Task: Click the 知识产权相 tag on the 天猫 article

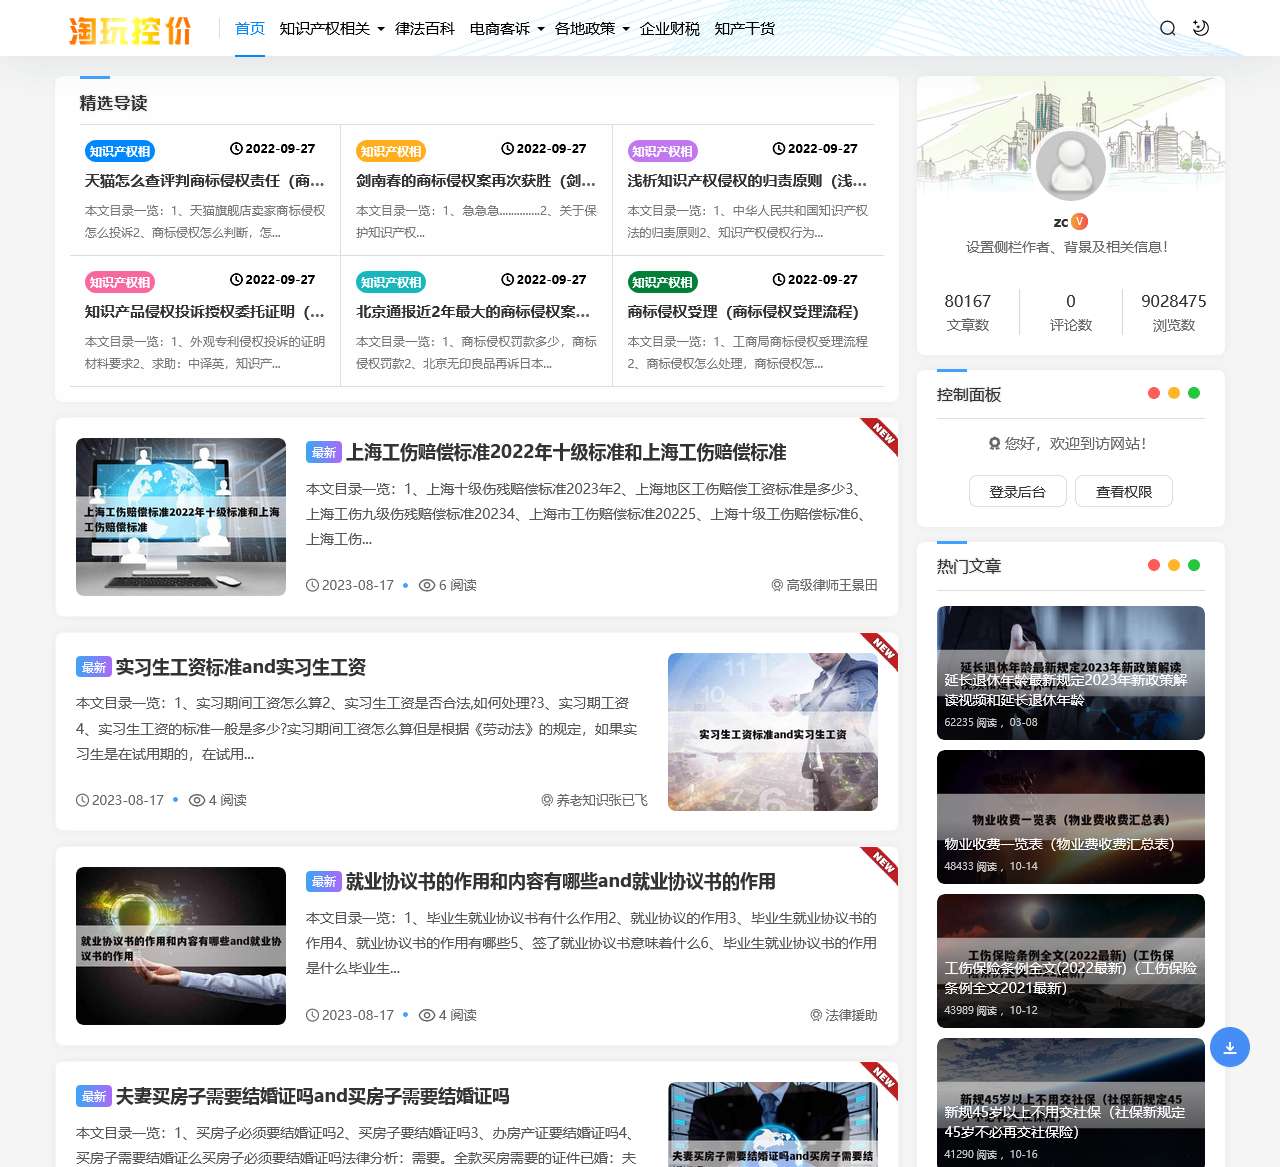Action: click(x=119, y=151)
